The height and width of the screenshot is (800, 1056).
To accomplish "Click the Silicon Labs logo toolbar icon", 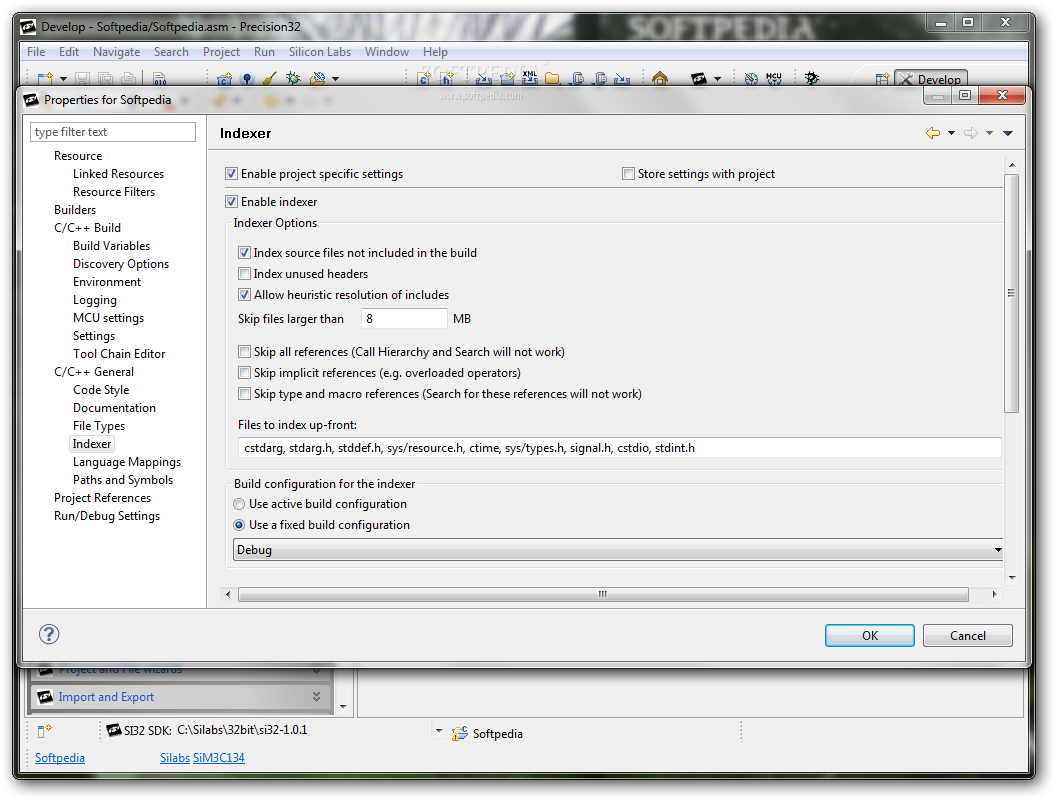I will coord(699,79).
